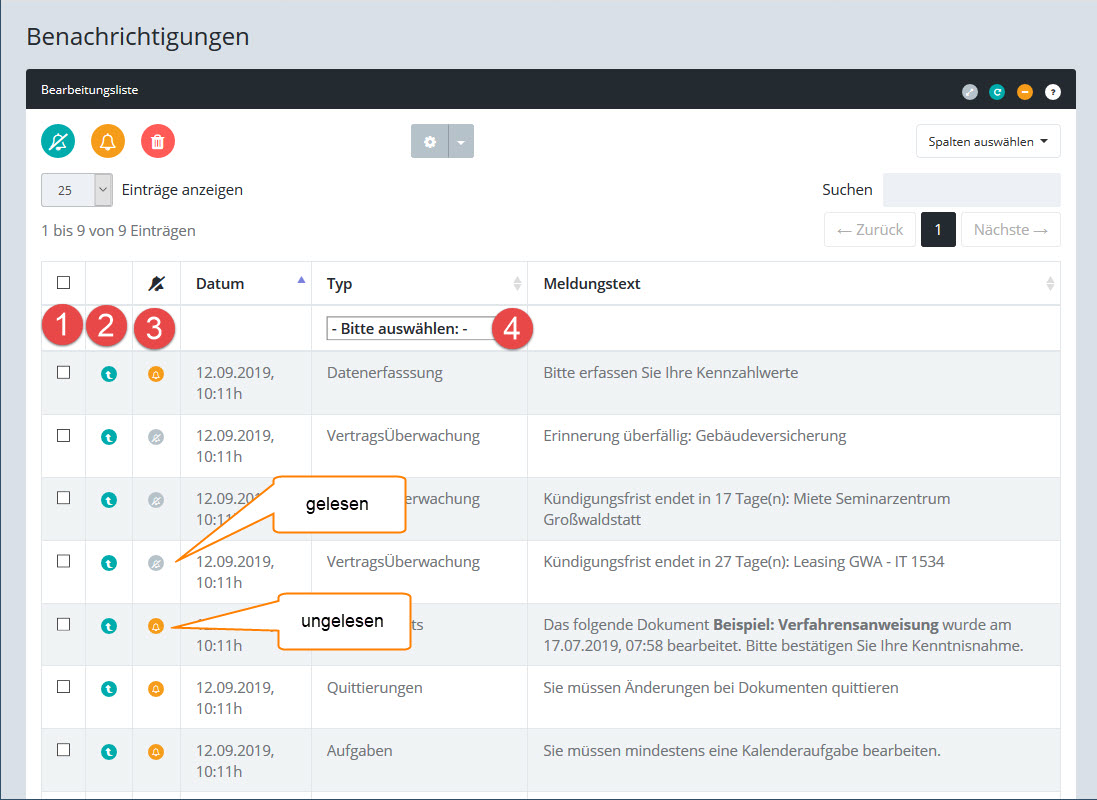This screenshot has width=1097, height=800.
Task: Select the checkbox for the Aufgaben row
Action: 64,750
